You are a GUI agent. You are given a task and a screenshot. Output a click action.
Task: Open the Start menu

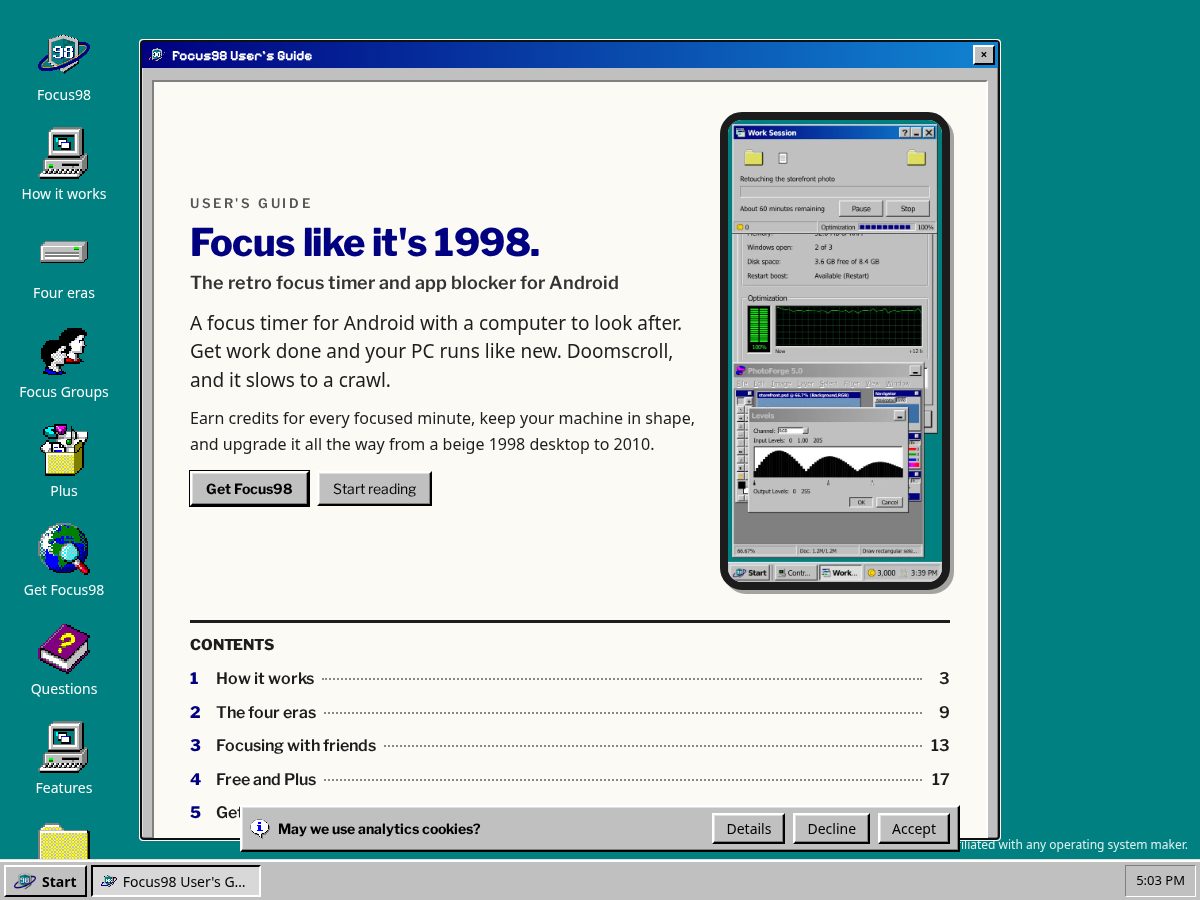coord(46,881)
